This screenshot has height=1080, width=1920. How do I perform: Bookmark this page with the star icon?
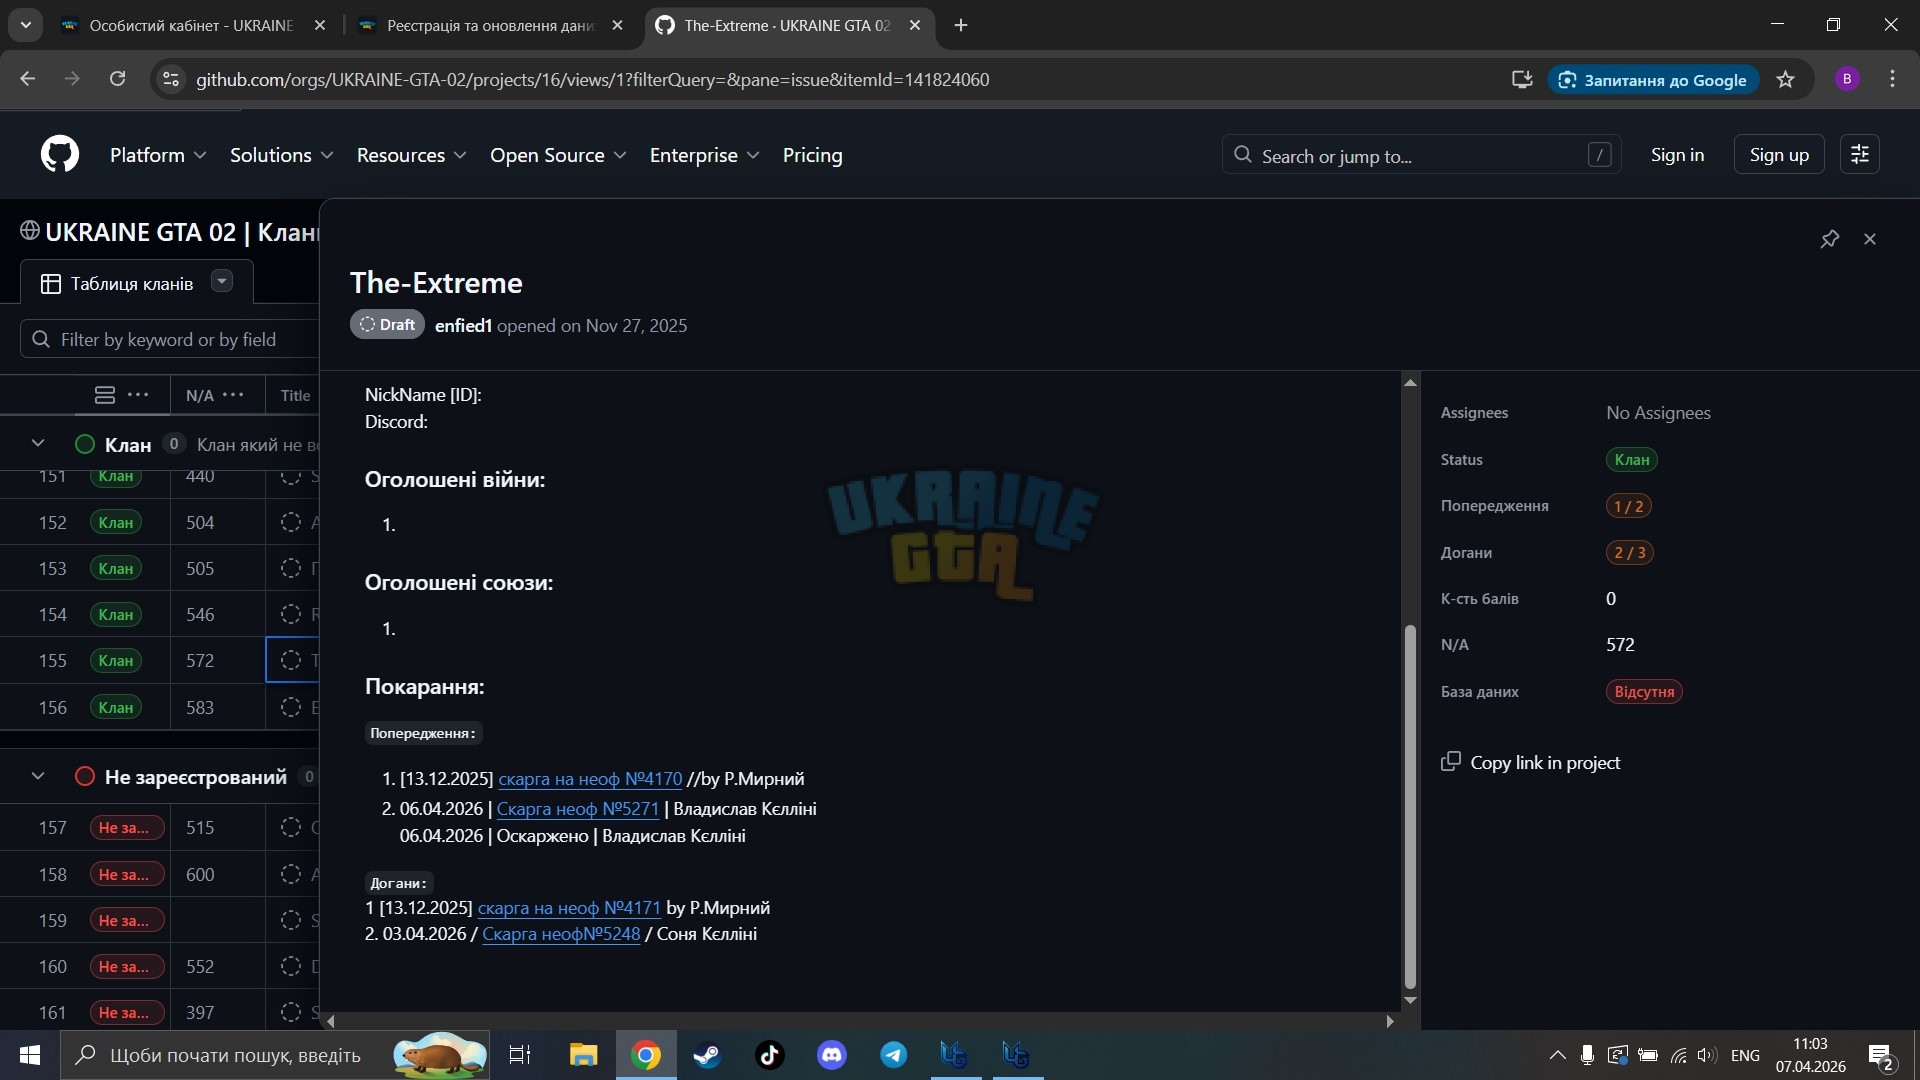pos(1786,79)
